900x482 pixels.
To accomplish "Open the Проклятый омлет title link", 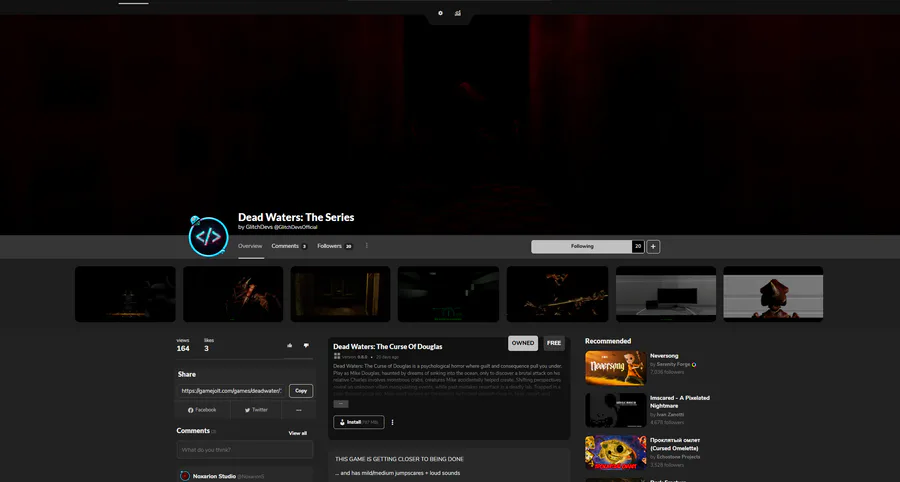I will tap(675, 444).
